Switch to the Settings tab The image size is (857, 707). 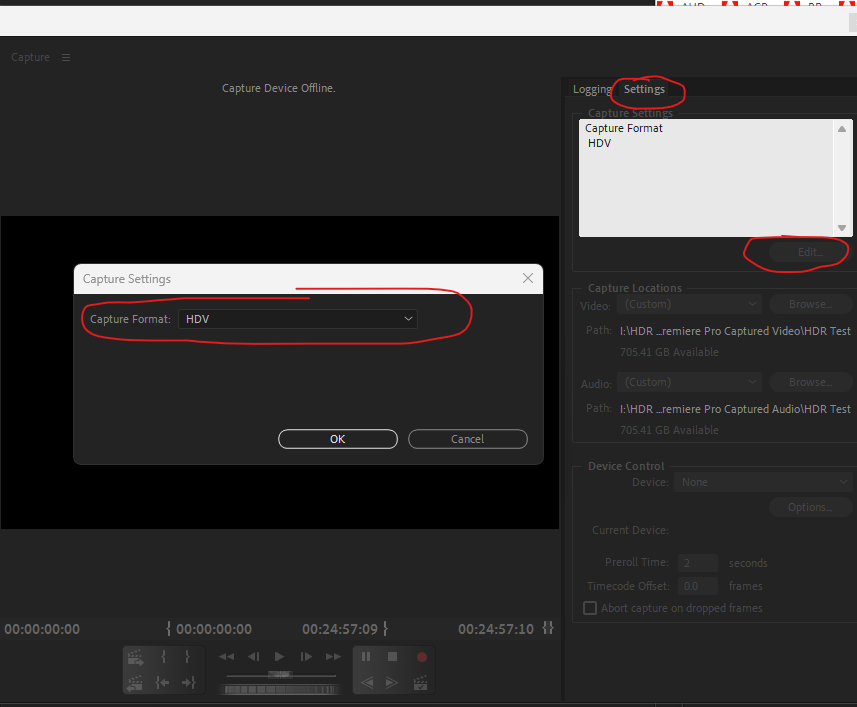(x=644, y=89)
